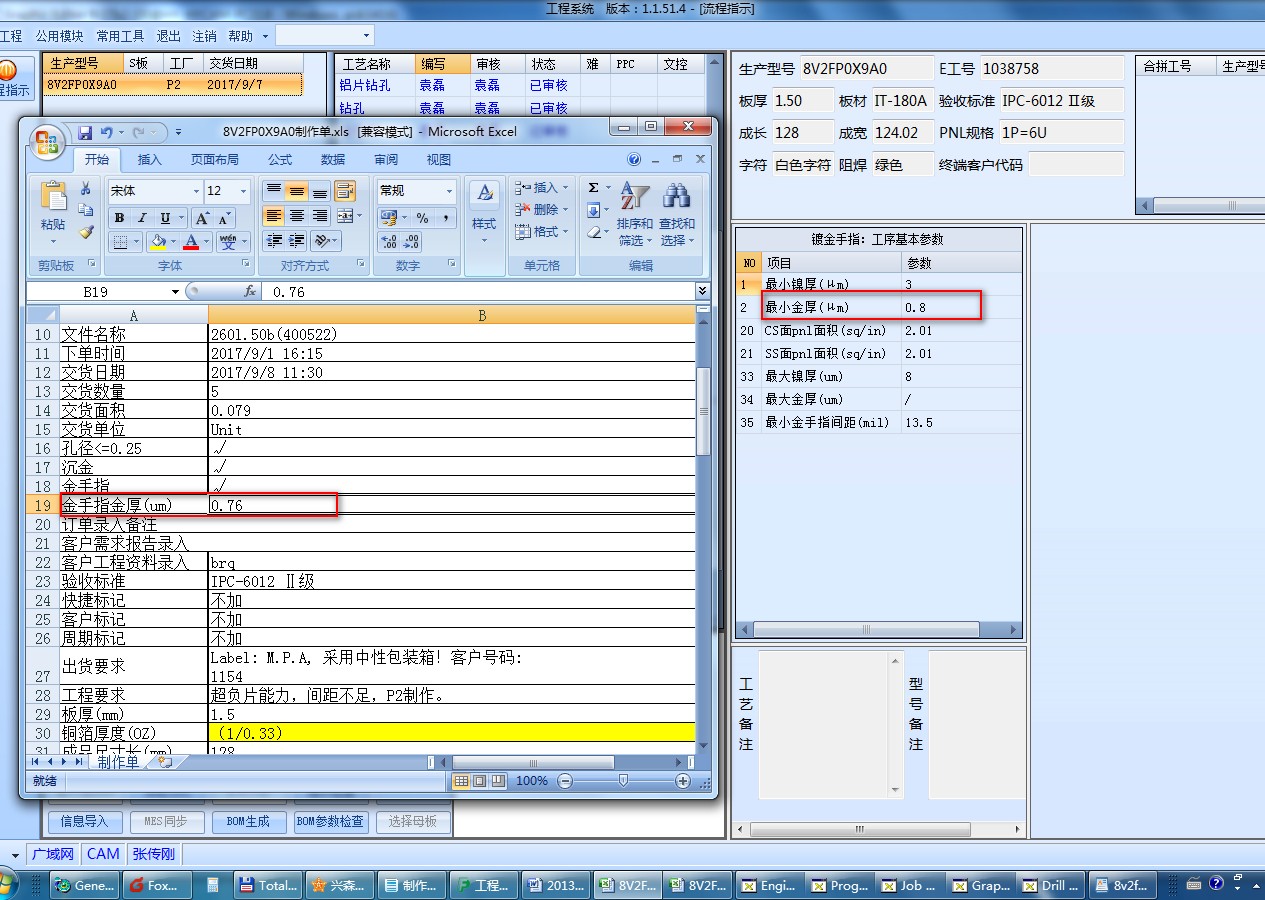Open the 常用工具 menu
Screen dimensions: 1265x900
[x=121, y=36]
